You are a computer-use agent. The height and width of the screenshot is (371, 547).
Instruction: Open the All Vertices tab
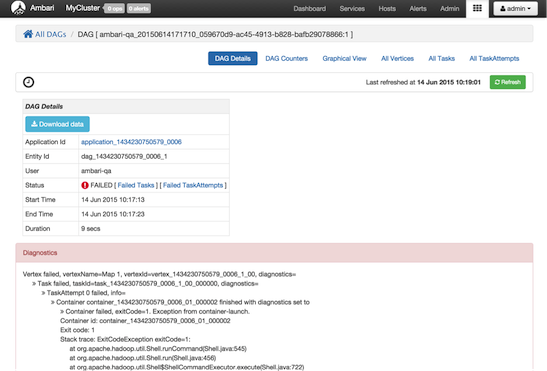point(397,59)
